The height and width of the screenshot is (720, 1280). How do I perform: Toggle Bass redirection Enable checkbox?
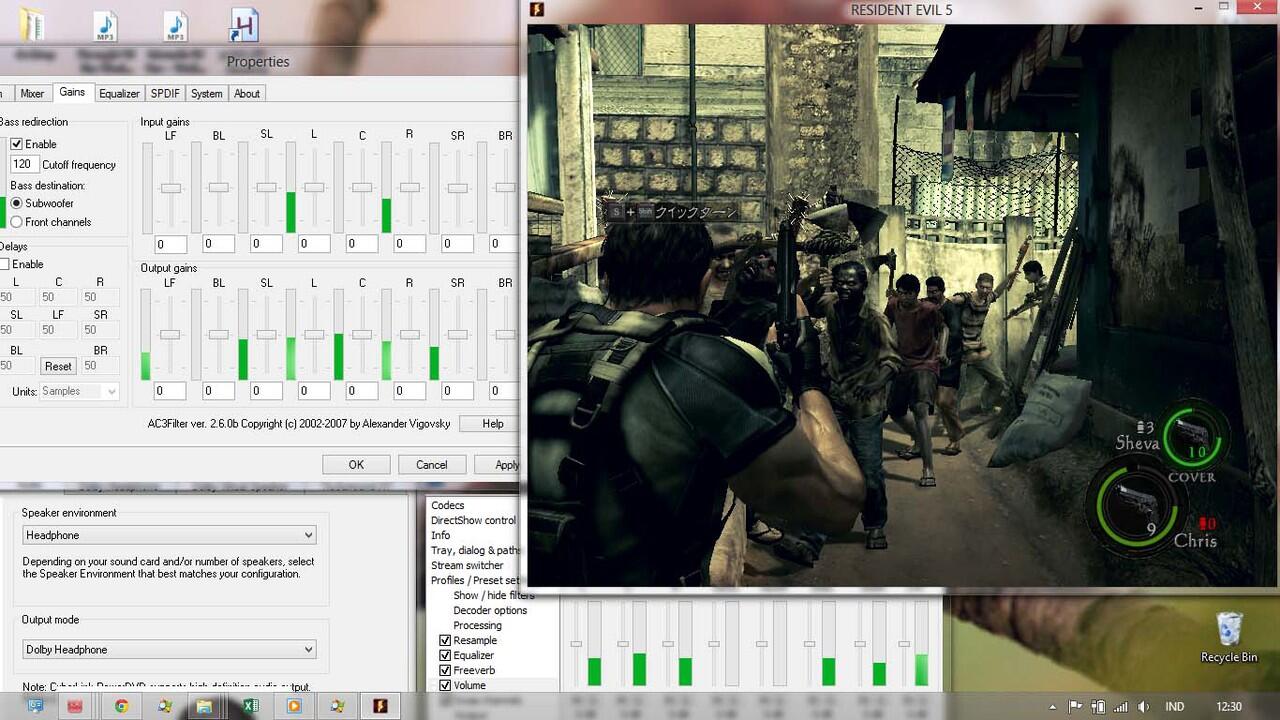pos(16,144)
